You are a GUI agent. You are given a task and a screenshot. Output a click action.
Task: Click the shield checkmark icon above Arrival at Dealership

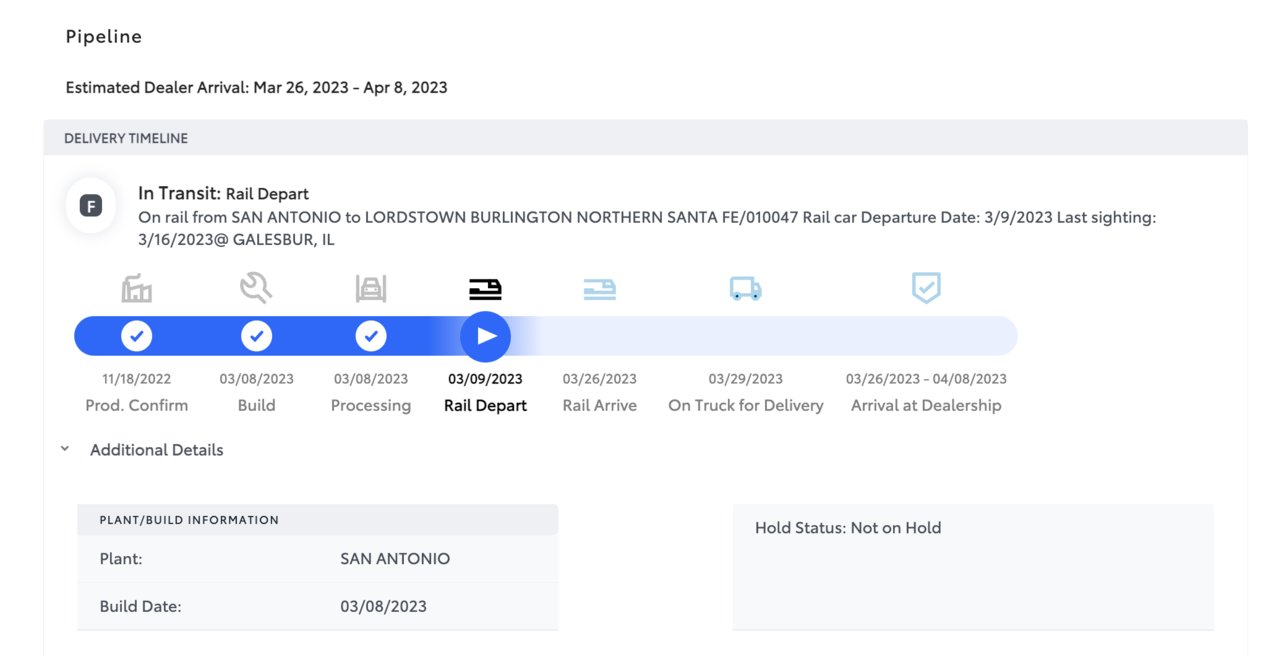[926, 289]
